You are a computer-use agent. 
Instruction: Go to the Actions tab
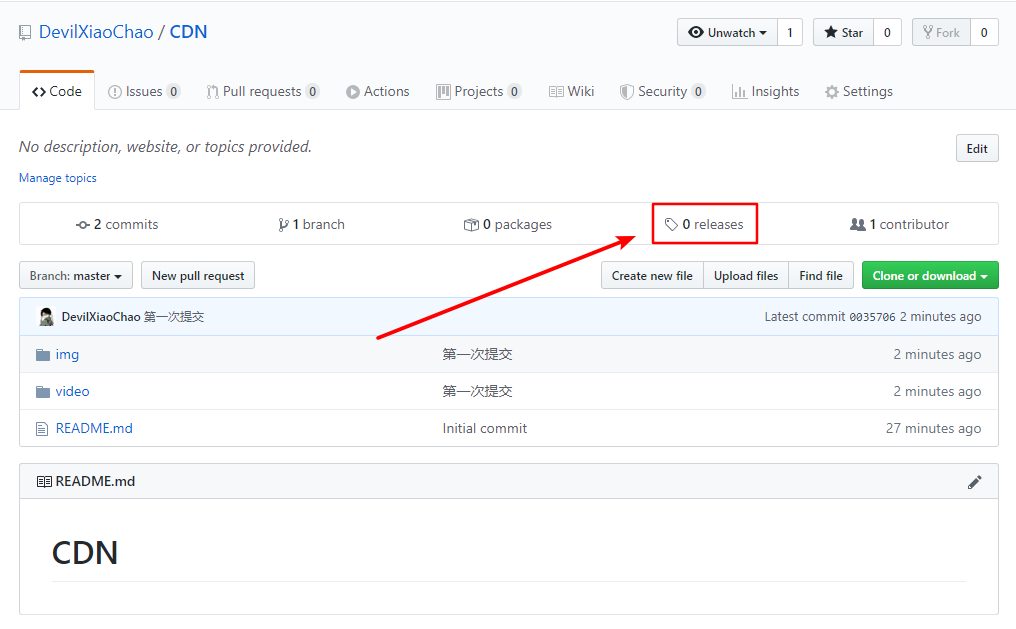pos(378,92)
